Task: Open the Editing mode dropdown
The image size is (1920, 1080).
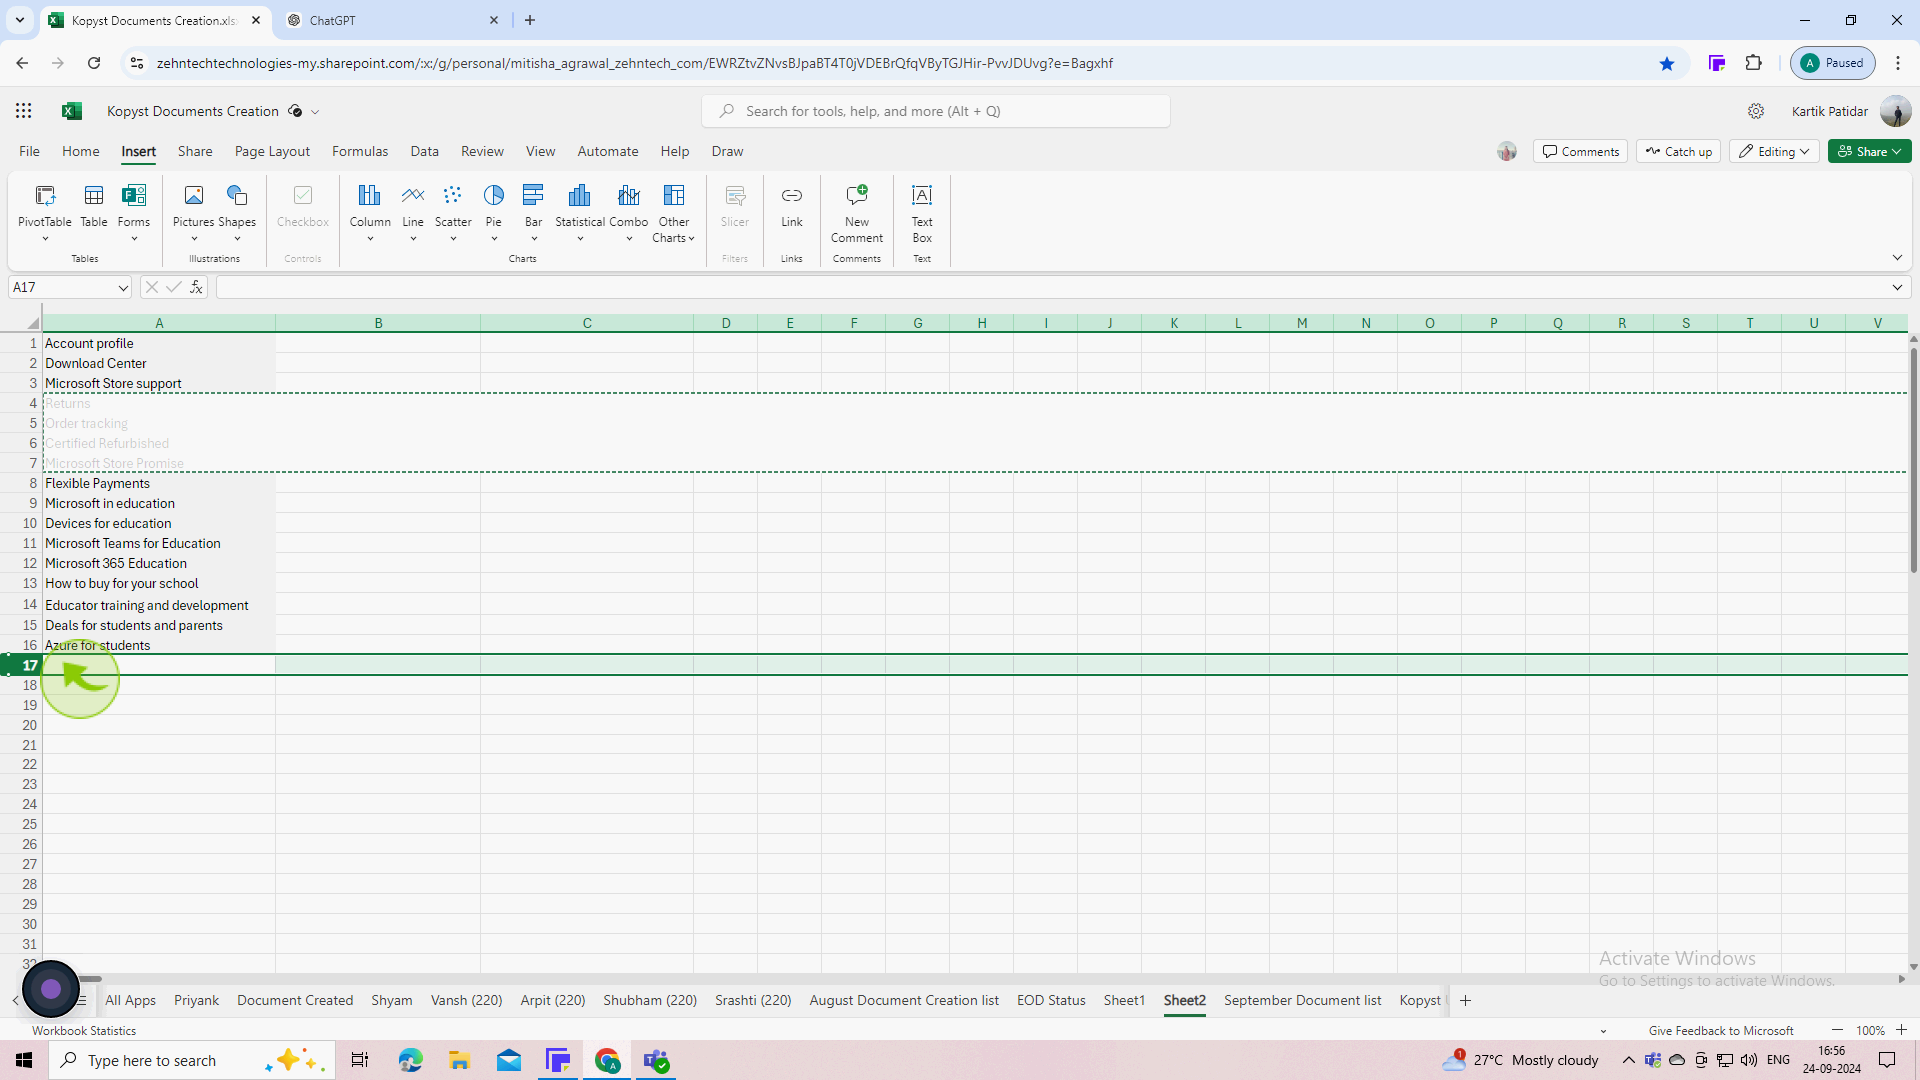Action: click(1774, 151)
